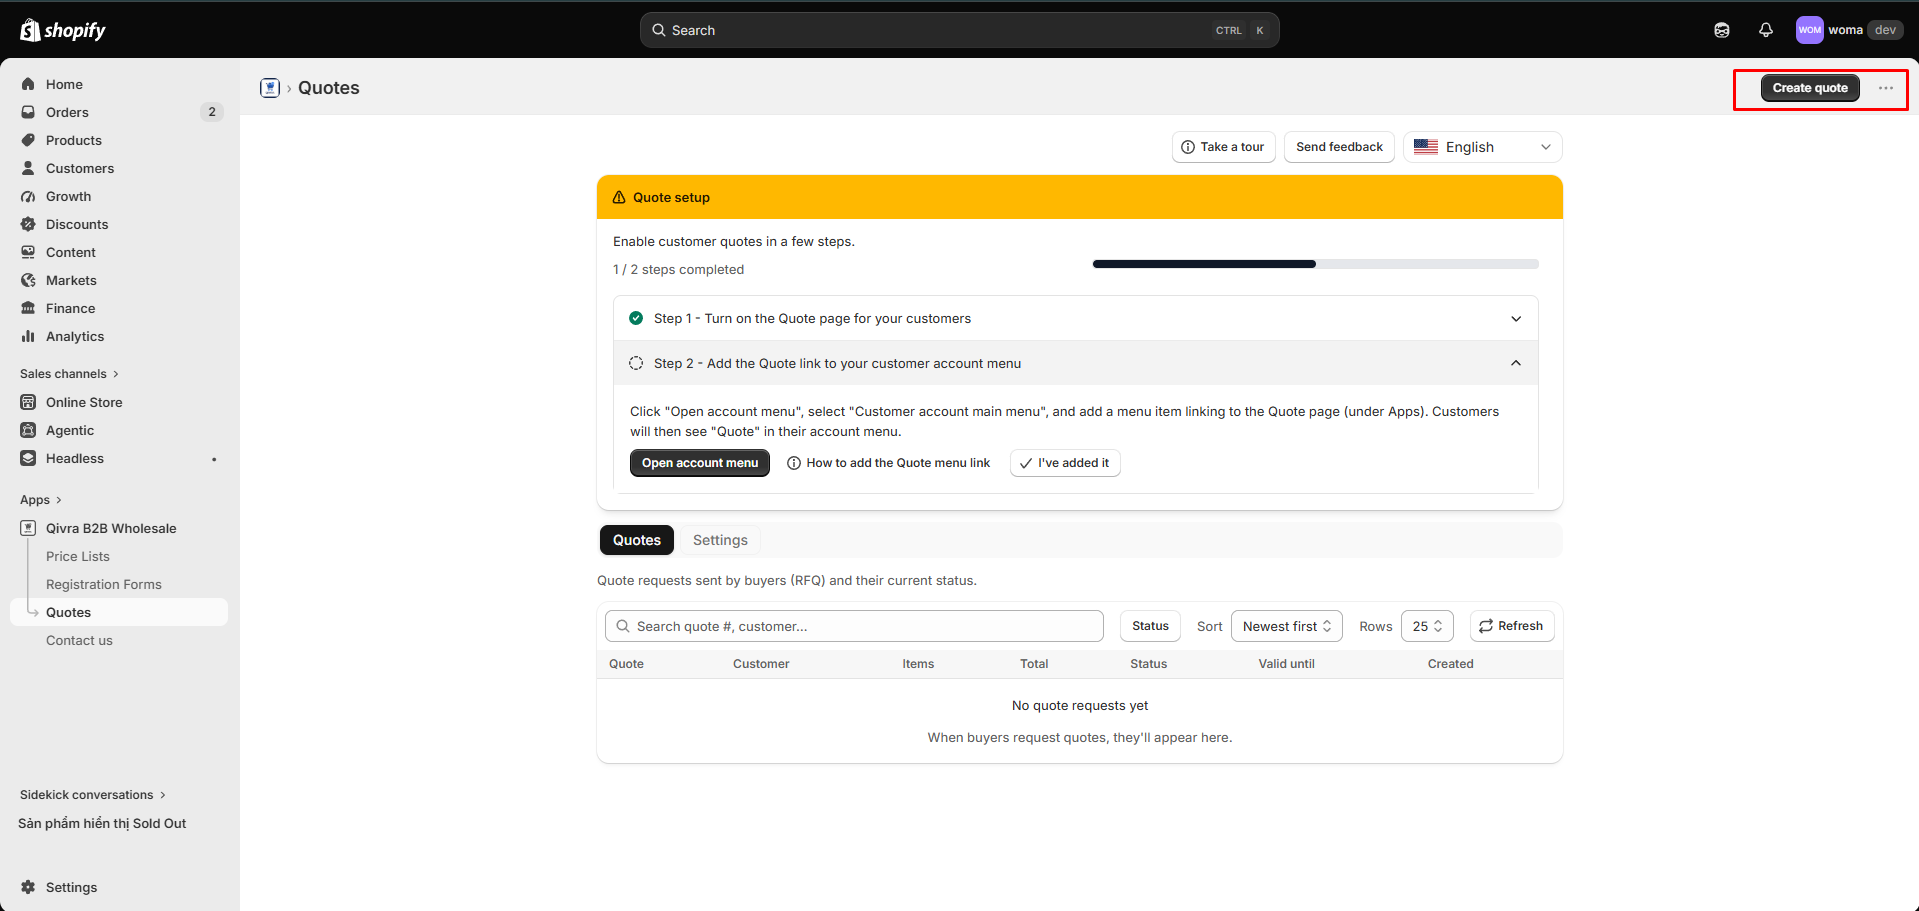Screen dimensions: 1919x911
Task: Switch to the Settings tab
Action: [x=720, y=540]
